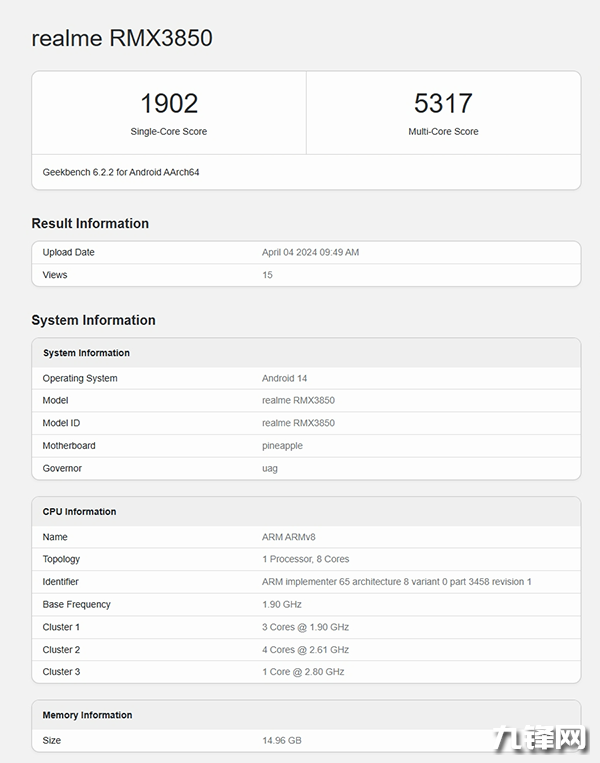Click the Base Frequency value 1.90 GHz
The height and width of the screenshot is (763, 600).
click(x=282, y=604)
